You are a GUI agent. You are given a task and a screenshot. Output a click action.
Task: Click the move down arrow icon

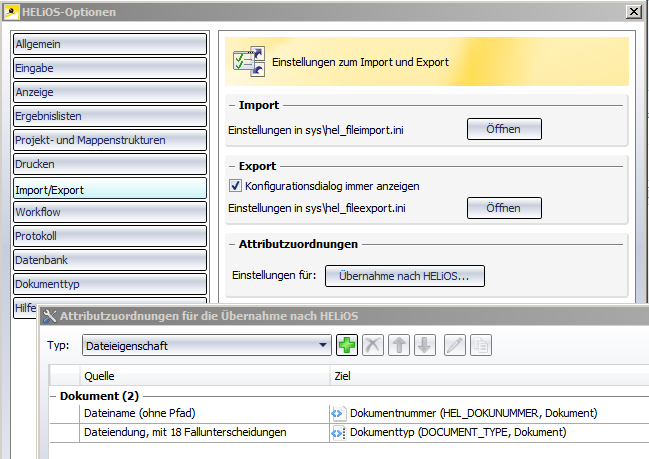click(425, 345)
